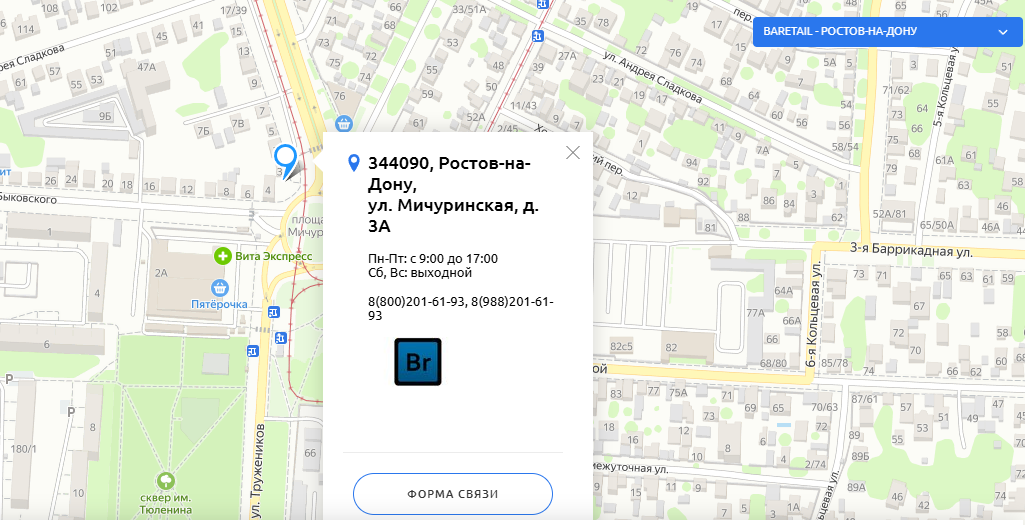Click house number 7В on the map
This screenshot has height=525, width=1025.
(238, 123)
